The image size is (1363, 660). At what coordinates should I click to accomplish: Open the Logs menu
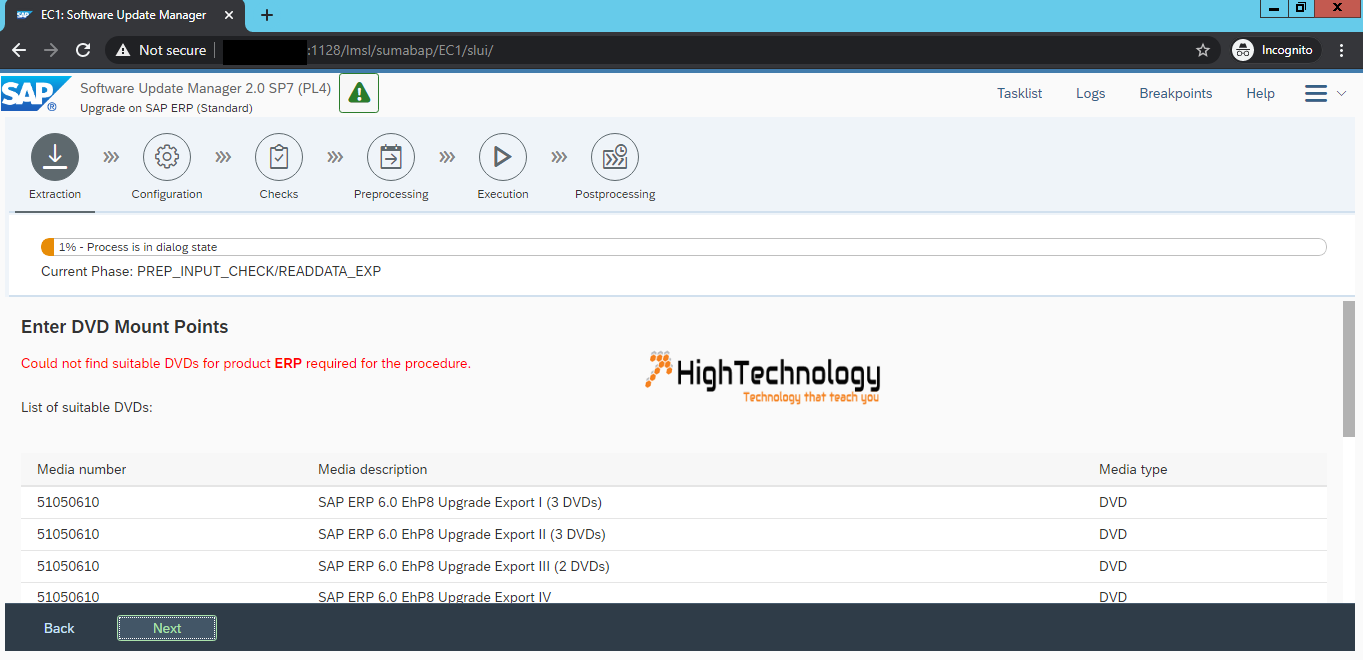click(x=1090, y=93)
